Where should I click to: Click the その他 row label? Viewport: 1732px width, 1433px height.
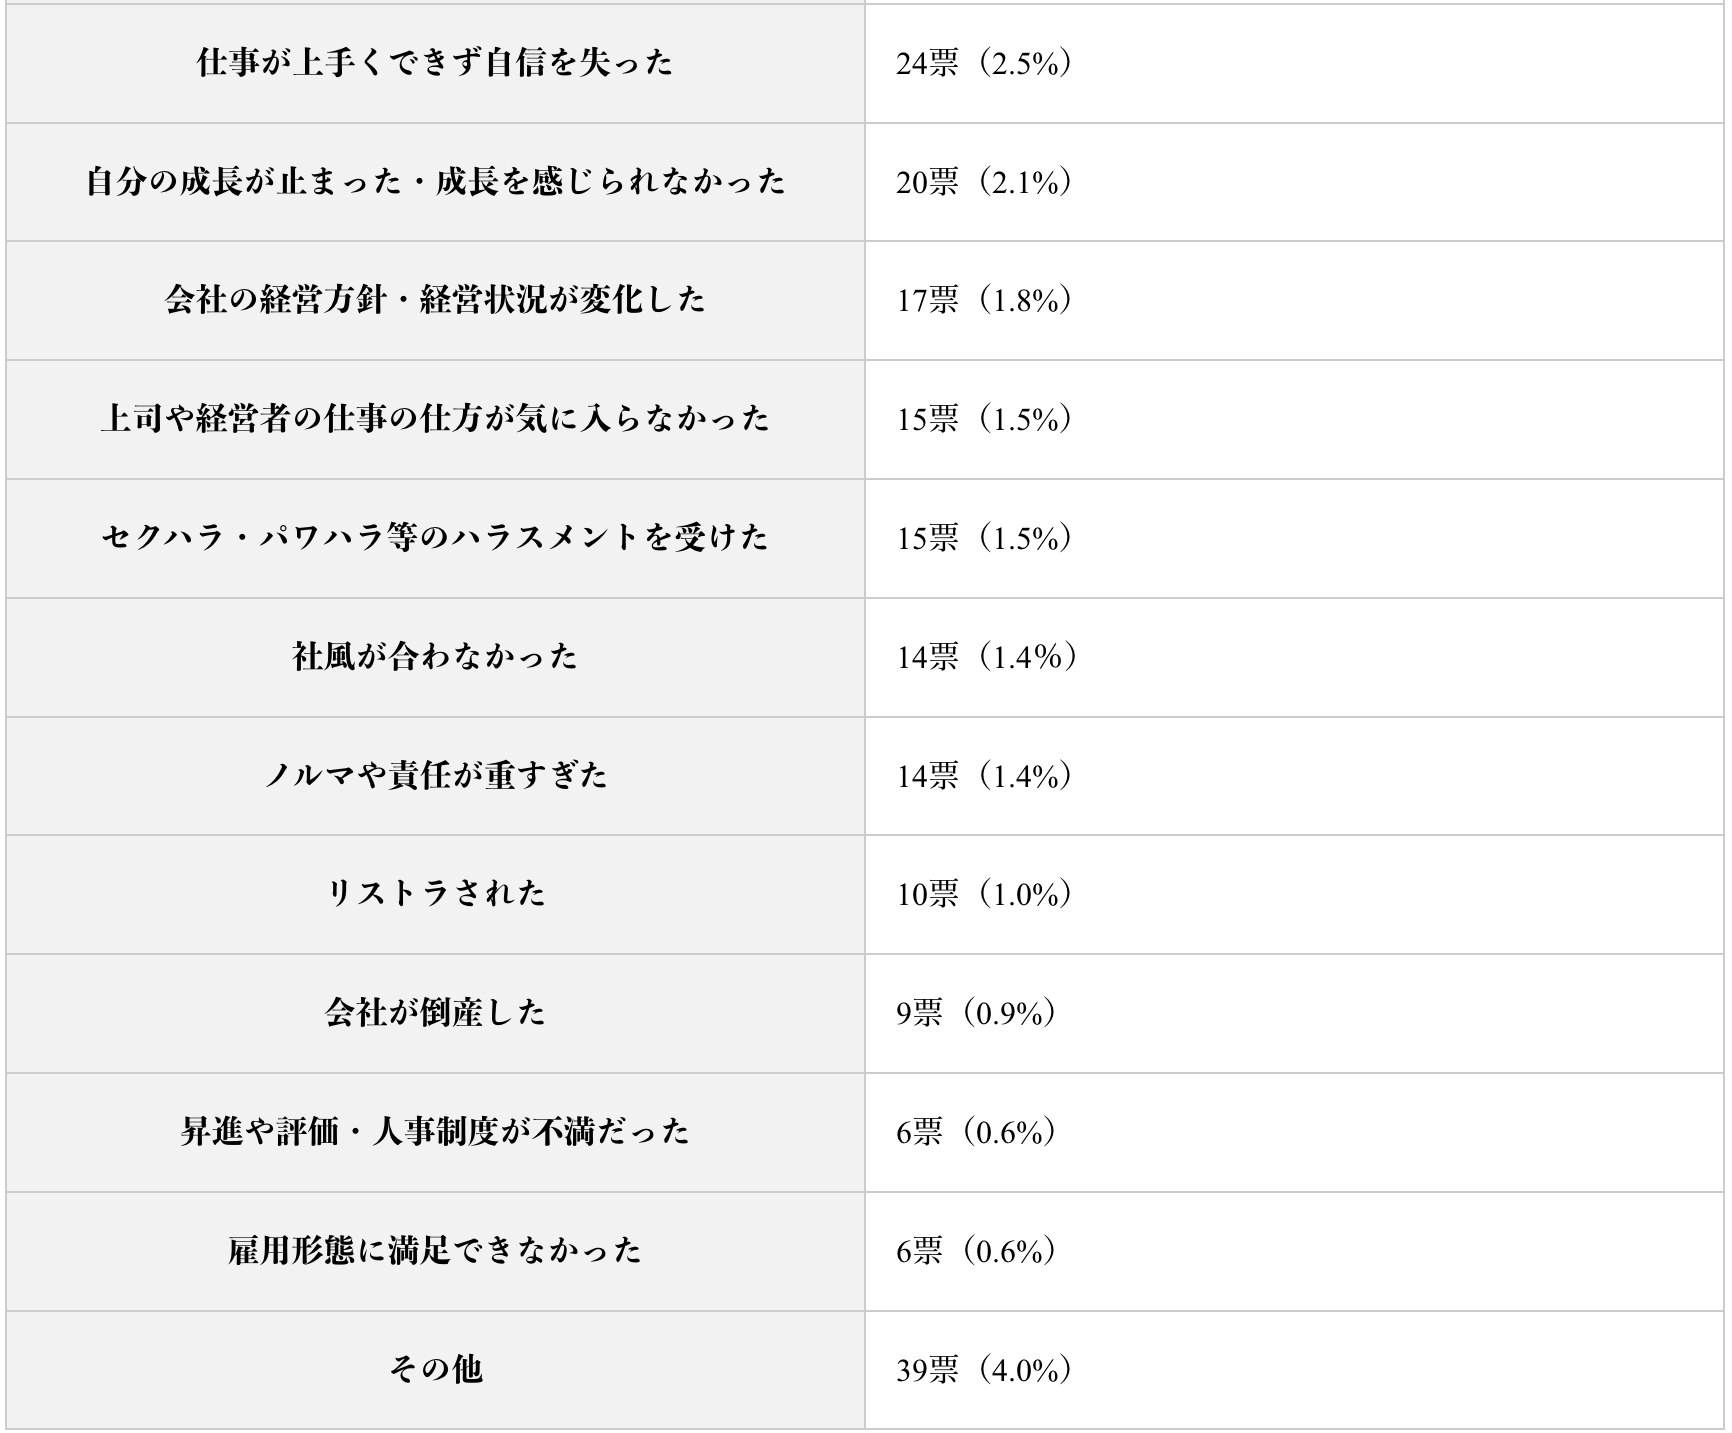tap(435, 1370)
